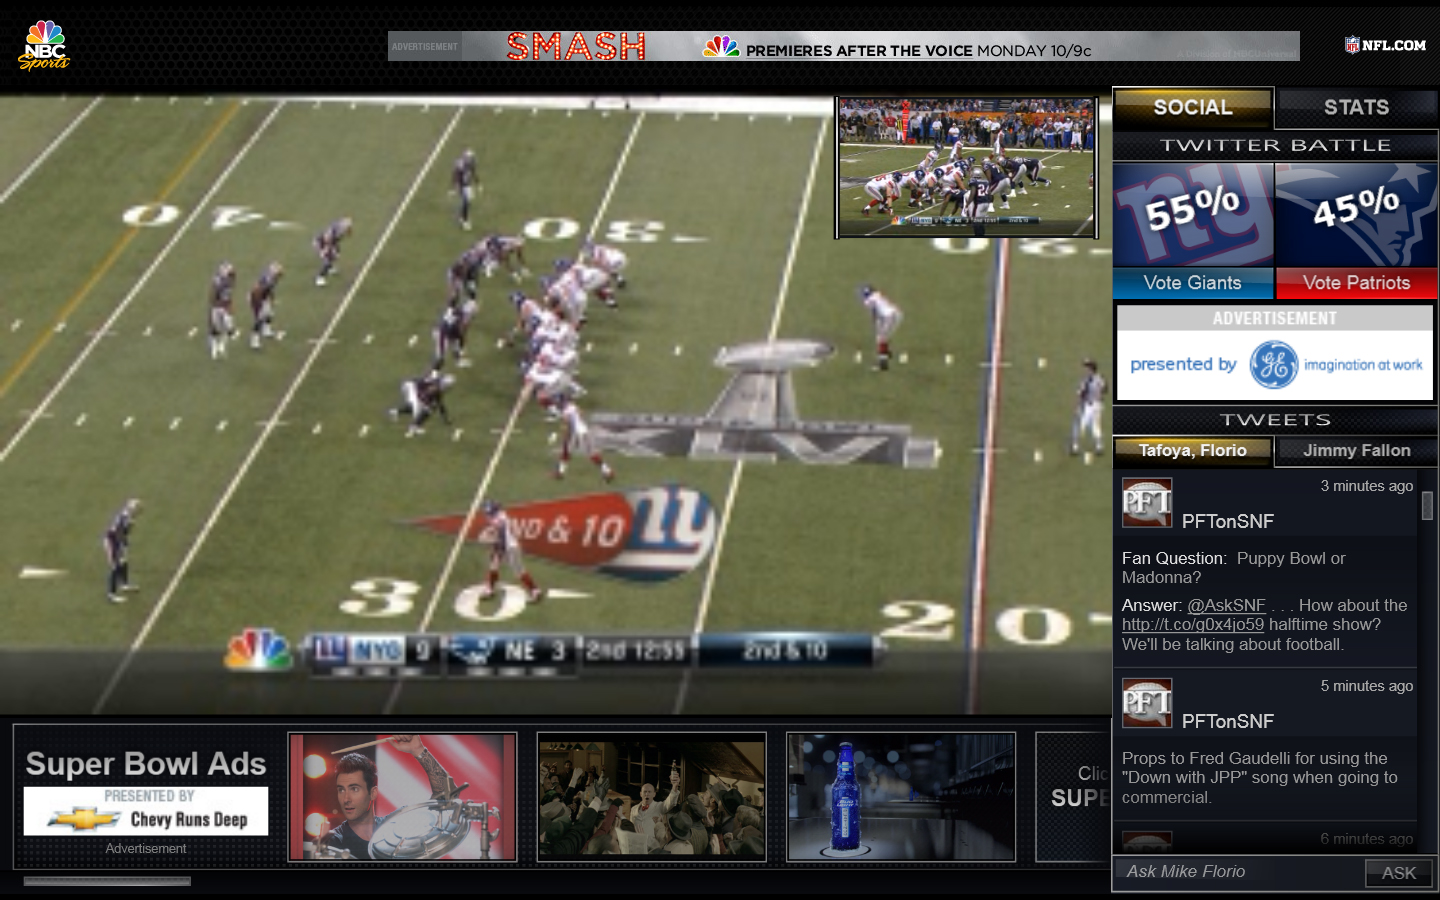Click the GE logo in advertisement
The width and height of the screenshot is (1440, 900).
pyautogui.click(x=1273, y=365)
